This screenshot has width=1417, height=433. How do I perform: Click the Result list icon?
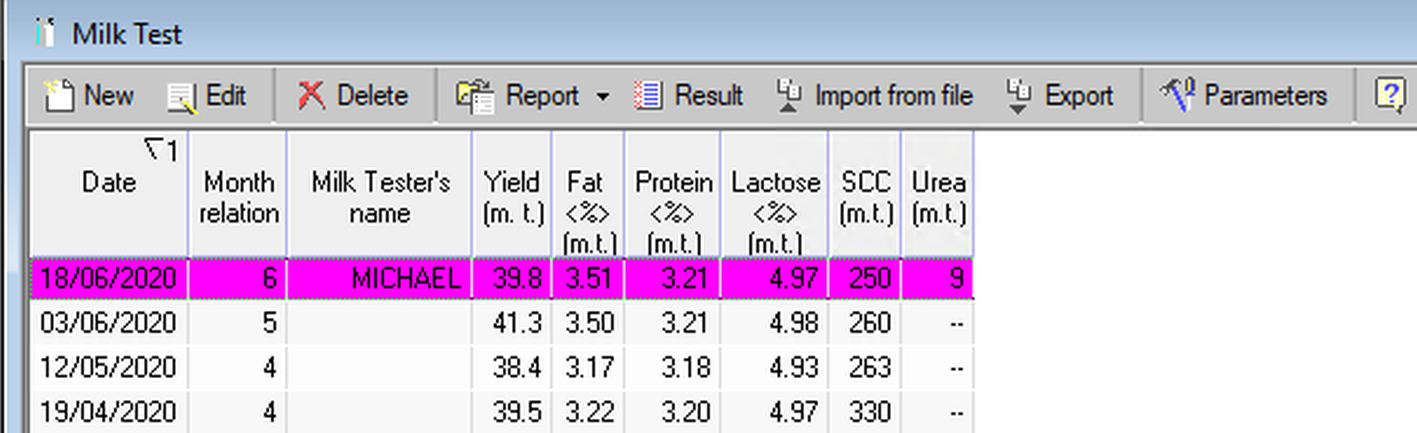[x=649, y=96]
